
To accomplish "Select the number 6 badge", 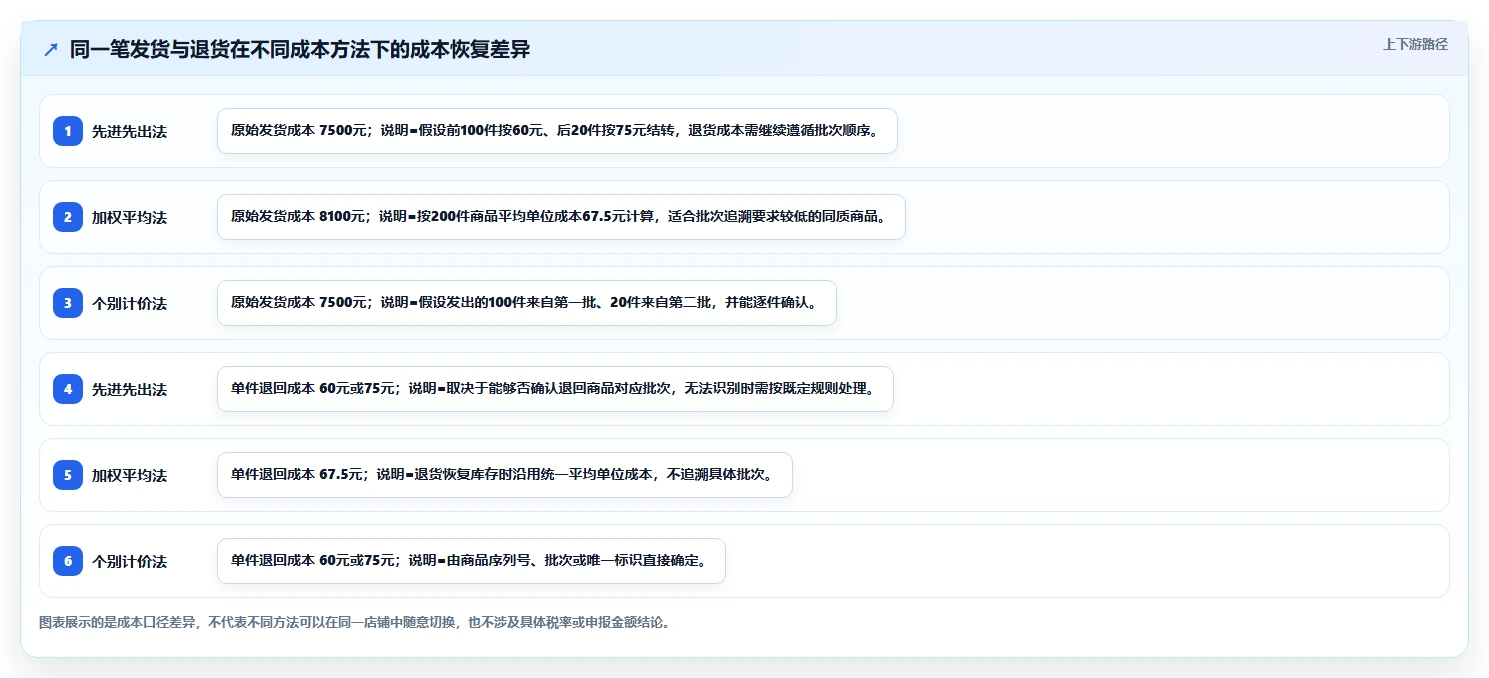I will coord(68,561).
